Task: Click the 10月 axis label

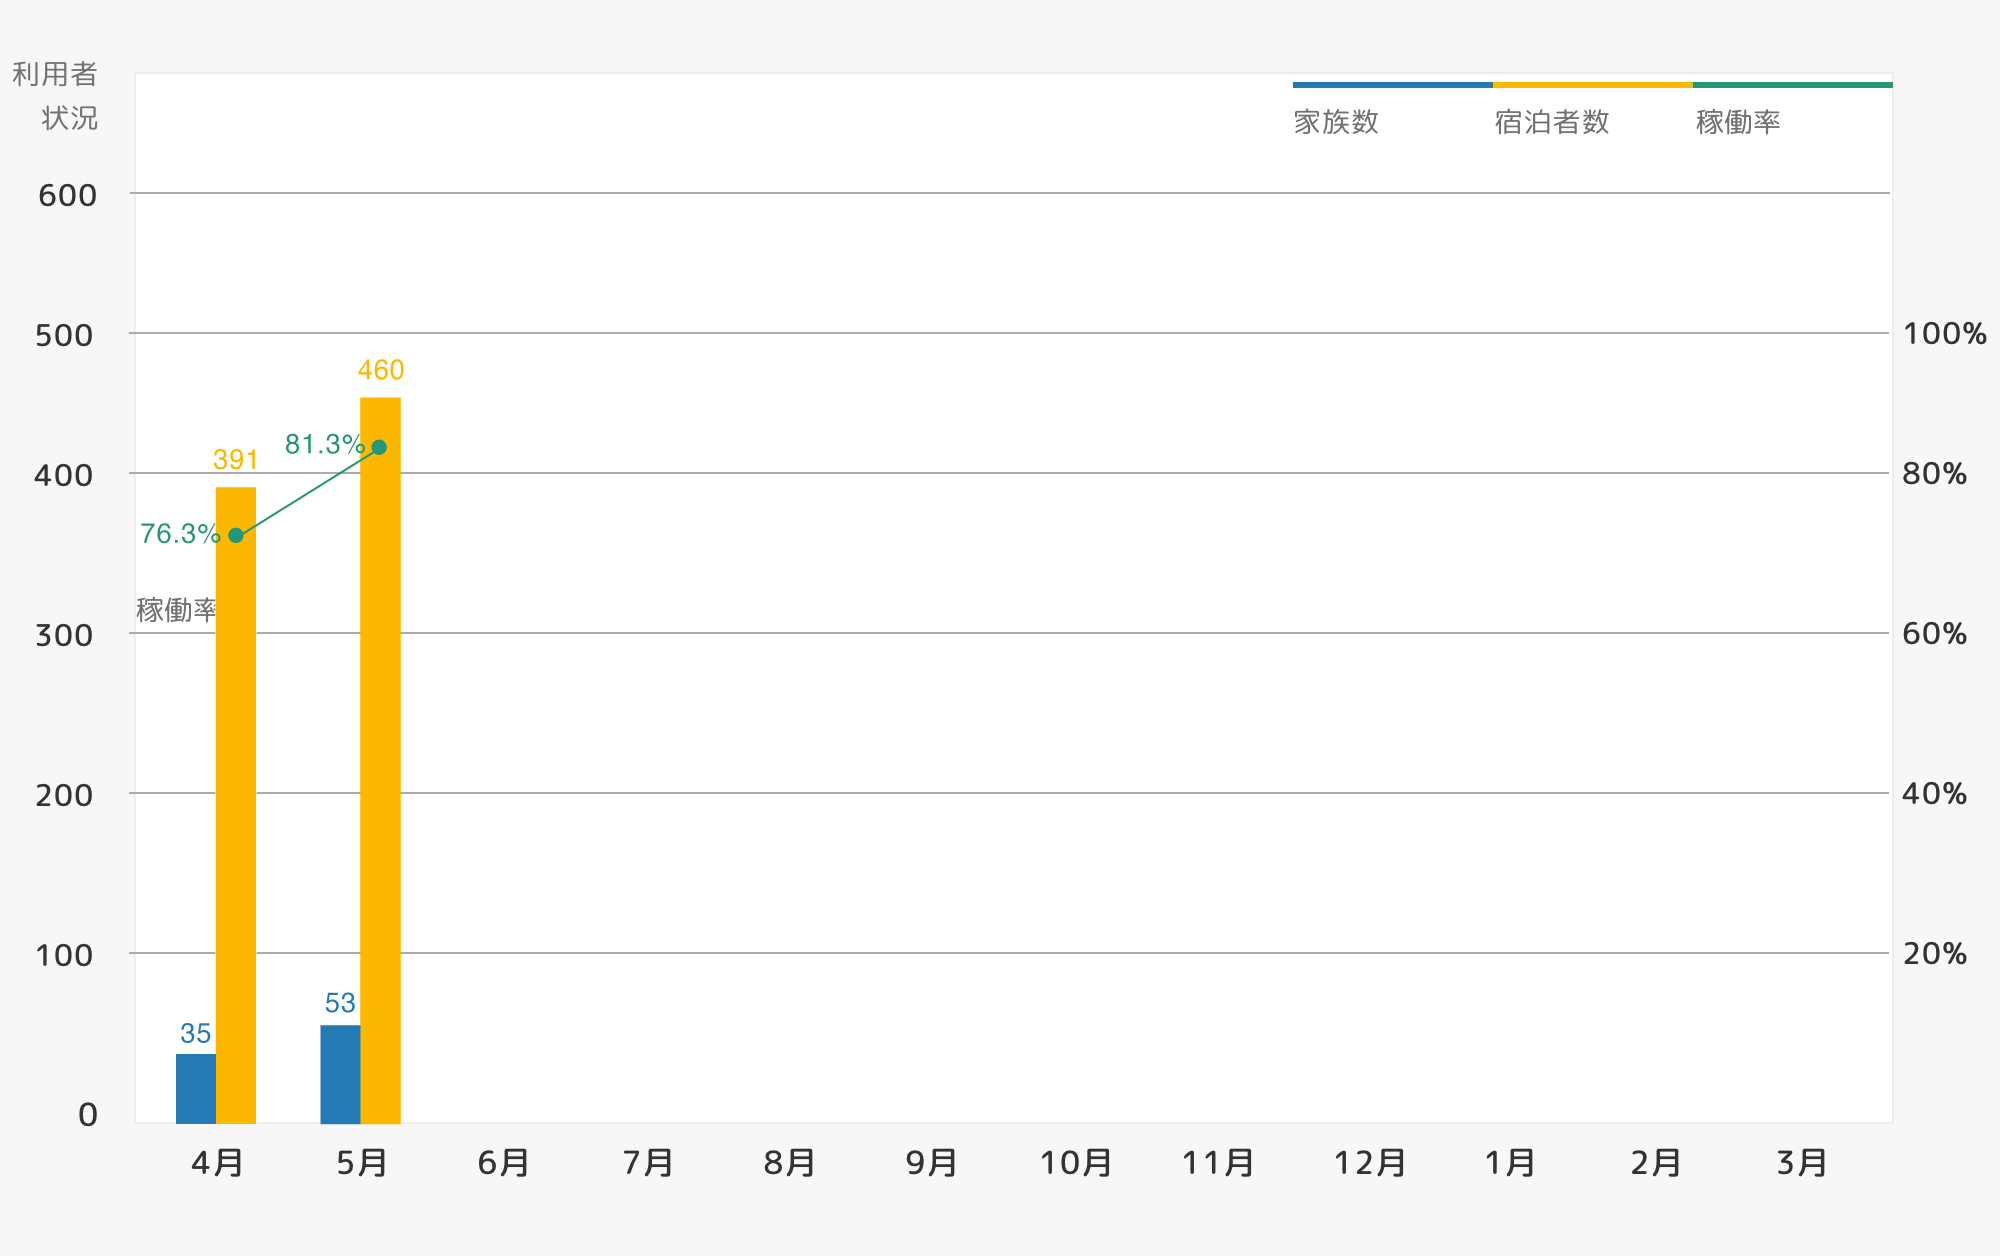Action: 1076,1163
